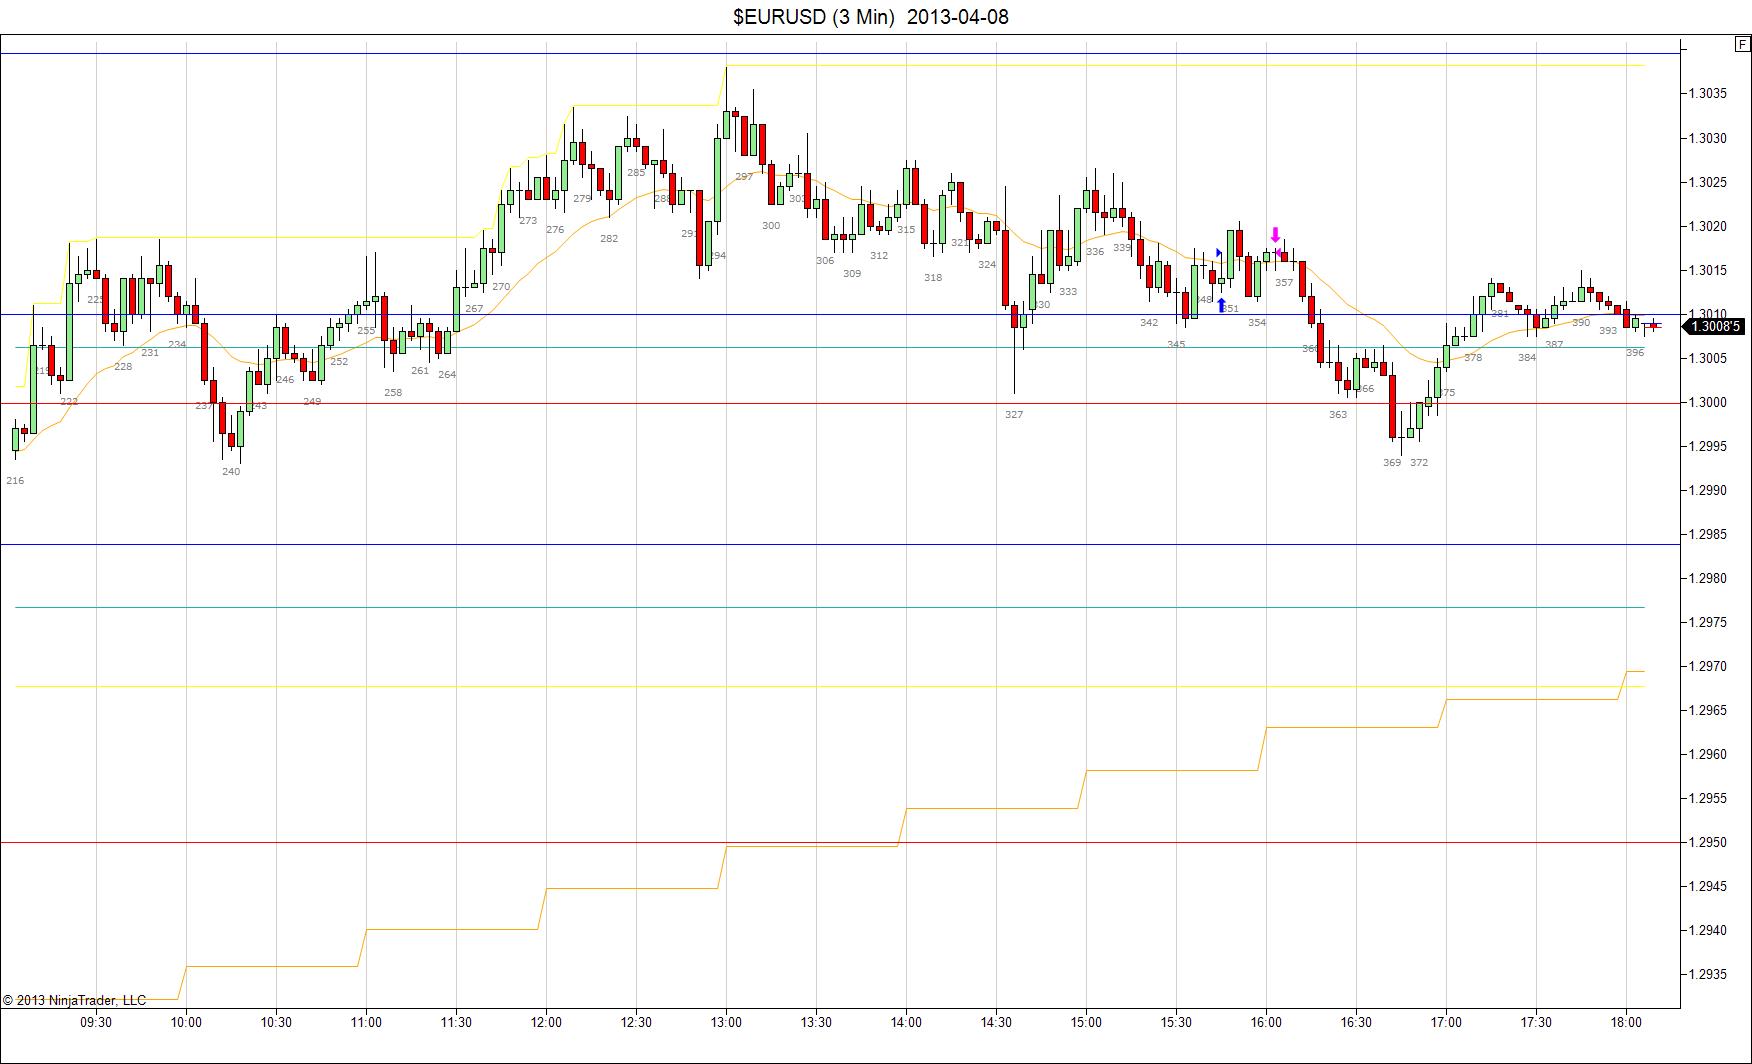
Task: Click the 1.2995 price axis label
Action: (x=1707, y=446)
